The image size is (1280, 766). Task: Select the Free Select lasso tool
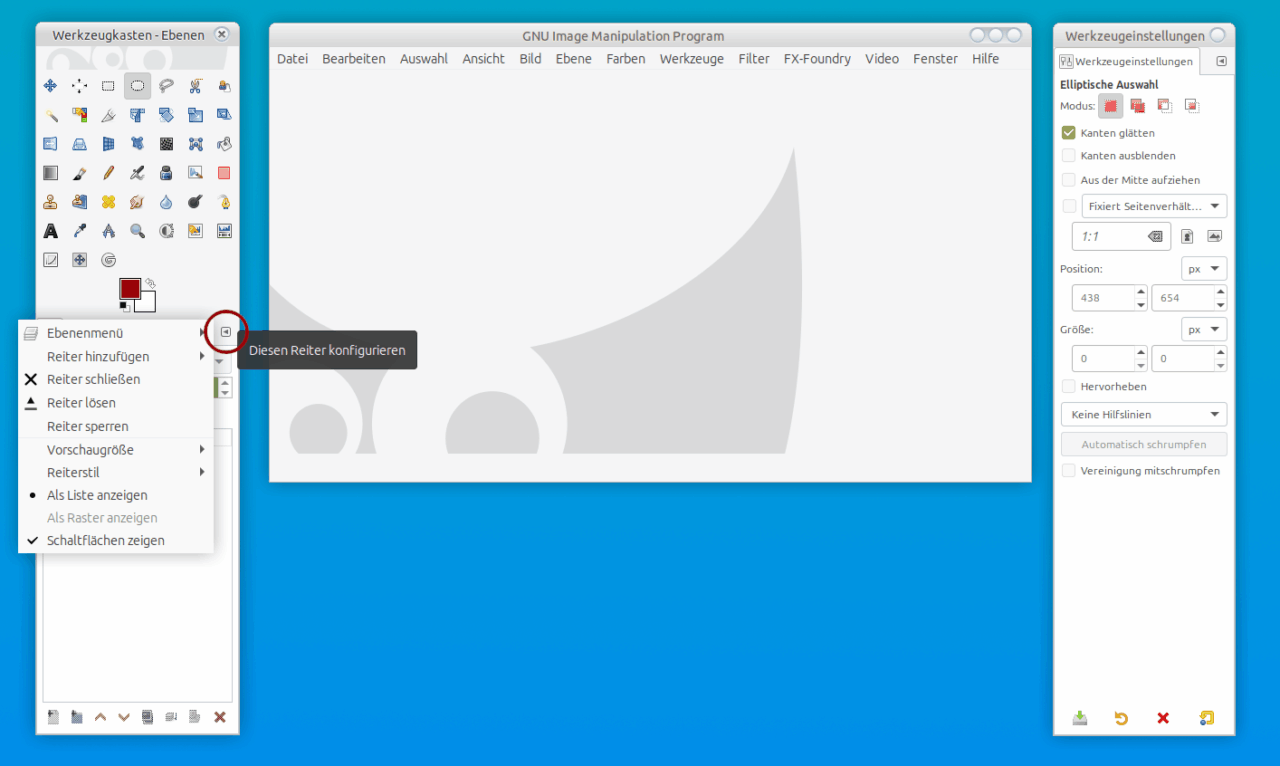(167, 86)
